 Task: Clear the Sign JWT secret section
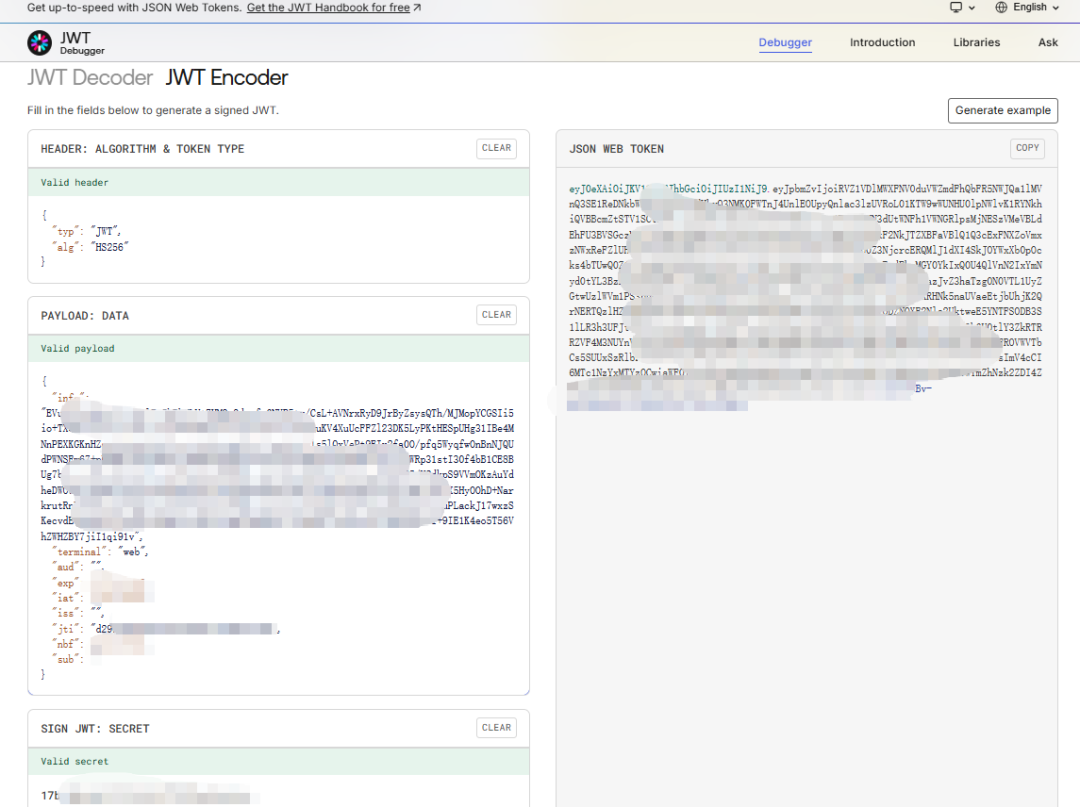point(497,728)
